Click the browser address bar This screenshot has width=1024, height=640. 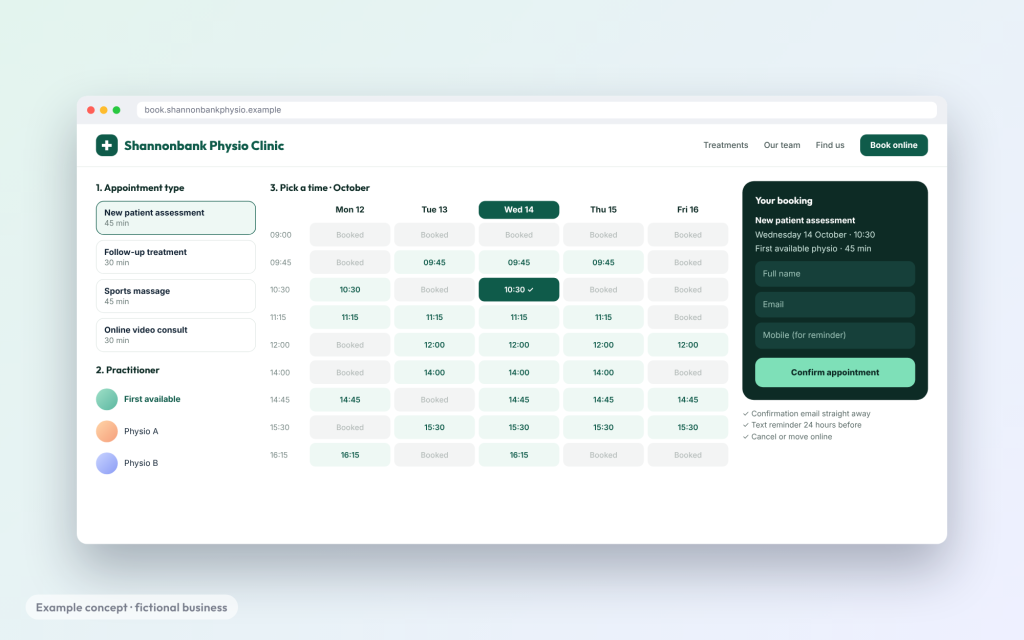point(537,110)
